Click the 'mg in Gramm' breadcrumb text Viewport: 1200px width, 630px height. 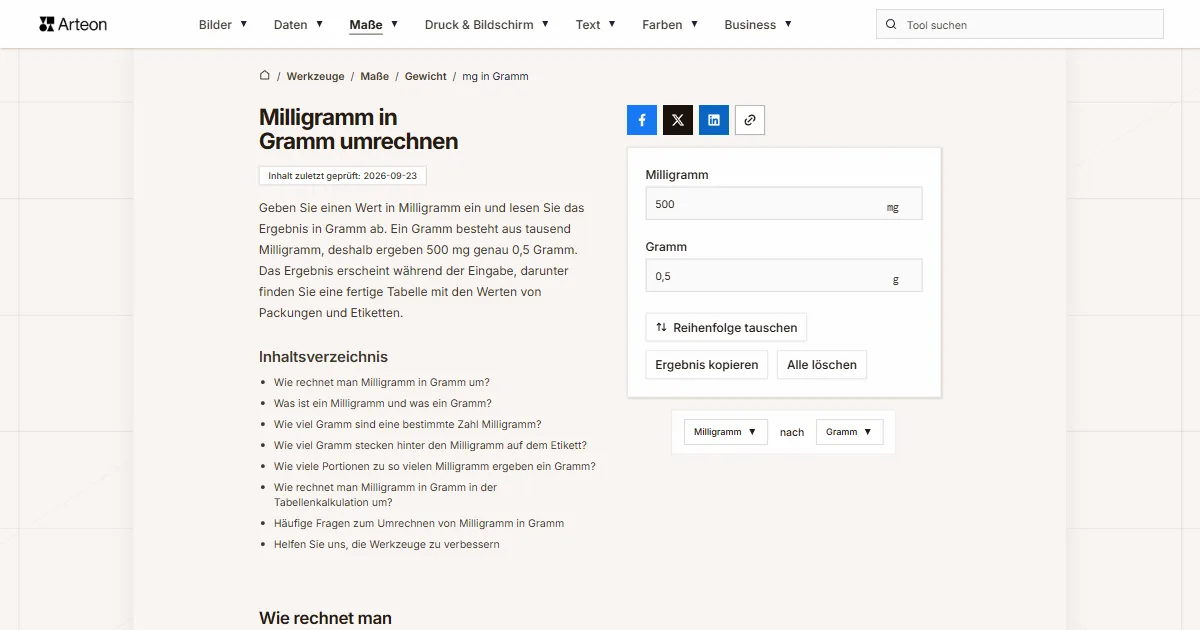[x=495, y=76]
